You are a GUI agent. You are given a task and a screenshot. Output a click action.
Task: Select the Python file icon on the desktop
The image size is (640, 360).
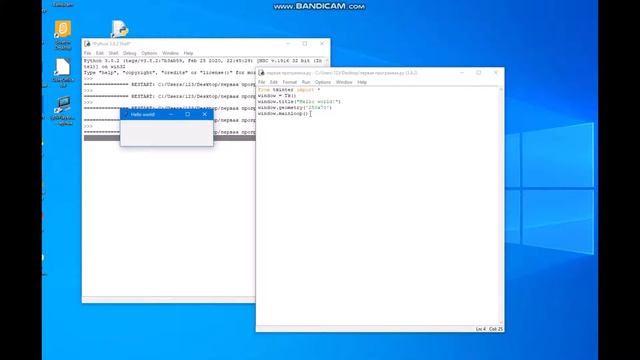tap(120, 29)
